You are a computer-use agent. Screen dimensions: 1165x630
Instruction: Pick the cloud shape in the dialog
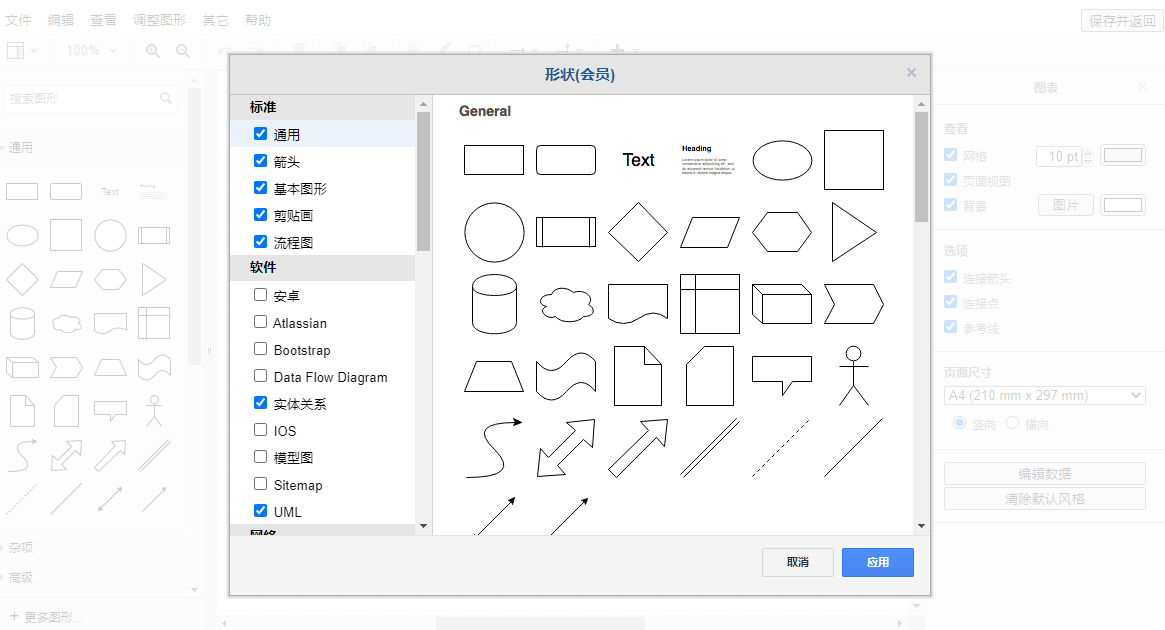566,304
